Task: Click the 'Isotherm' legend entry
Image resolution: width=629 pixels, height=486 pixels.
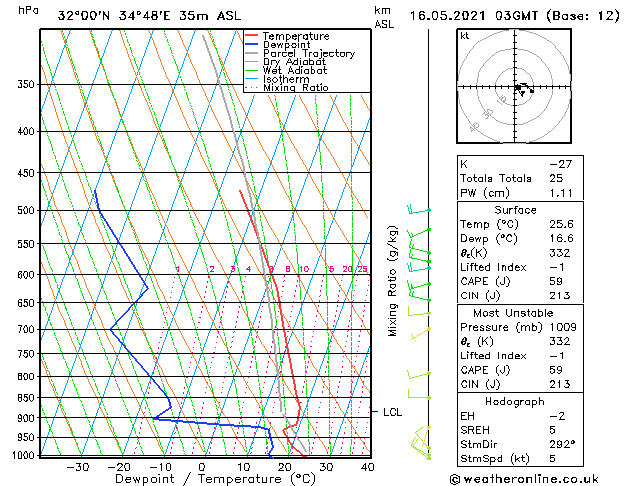Action: click(x=286, y=79)
